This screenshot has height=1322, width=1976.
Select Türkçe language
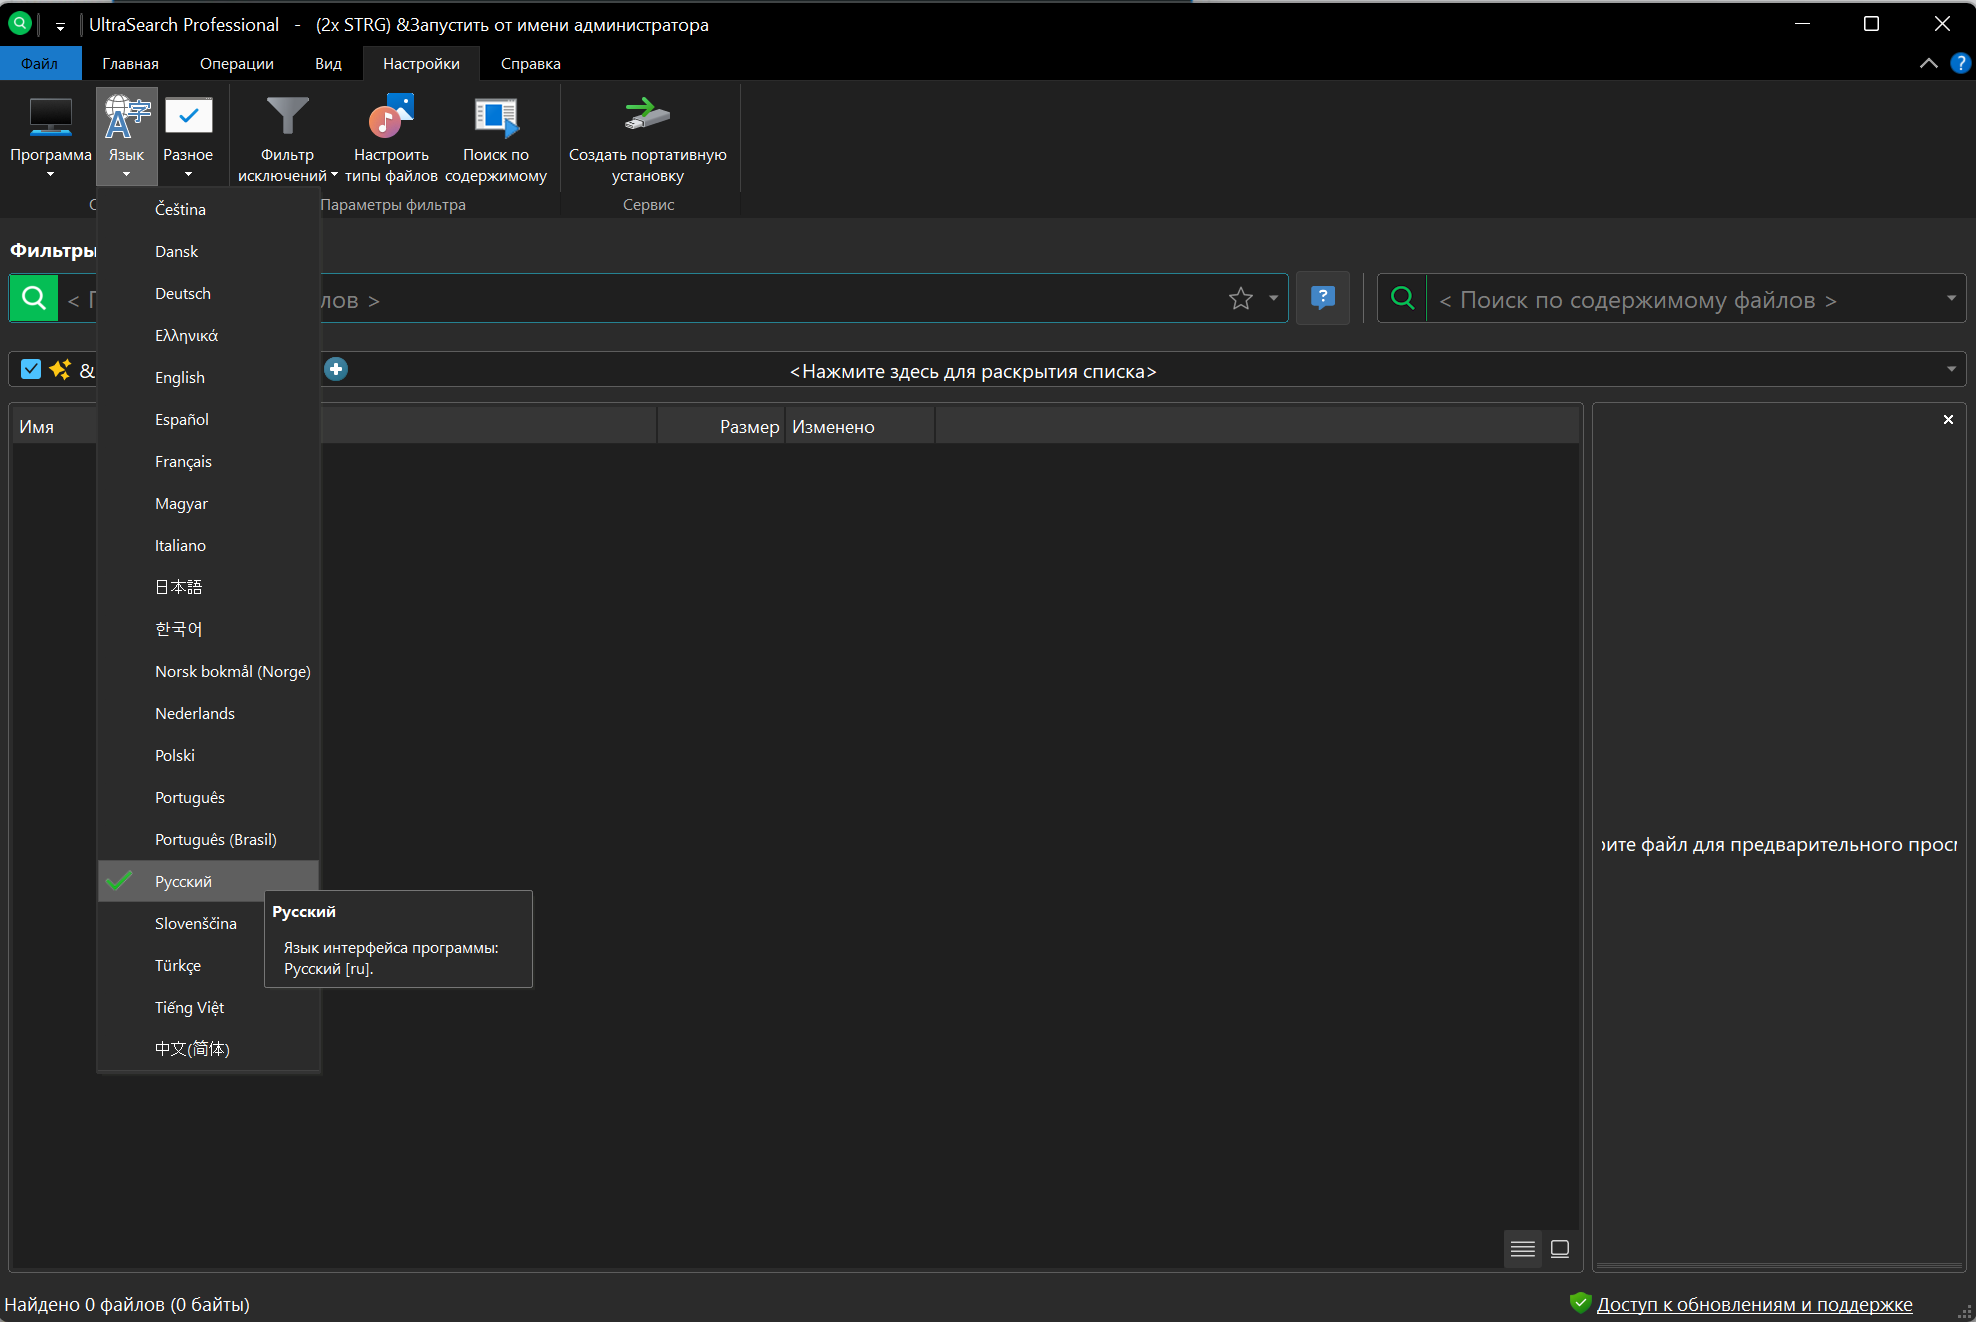pos(180,965)
